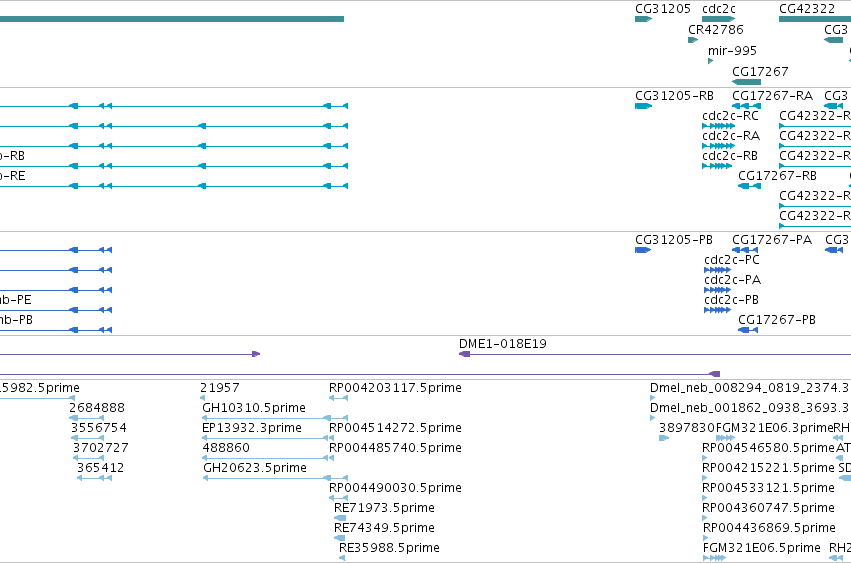Open the CG42322 gene label

[807, 9]
